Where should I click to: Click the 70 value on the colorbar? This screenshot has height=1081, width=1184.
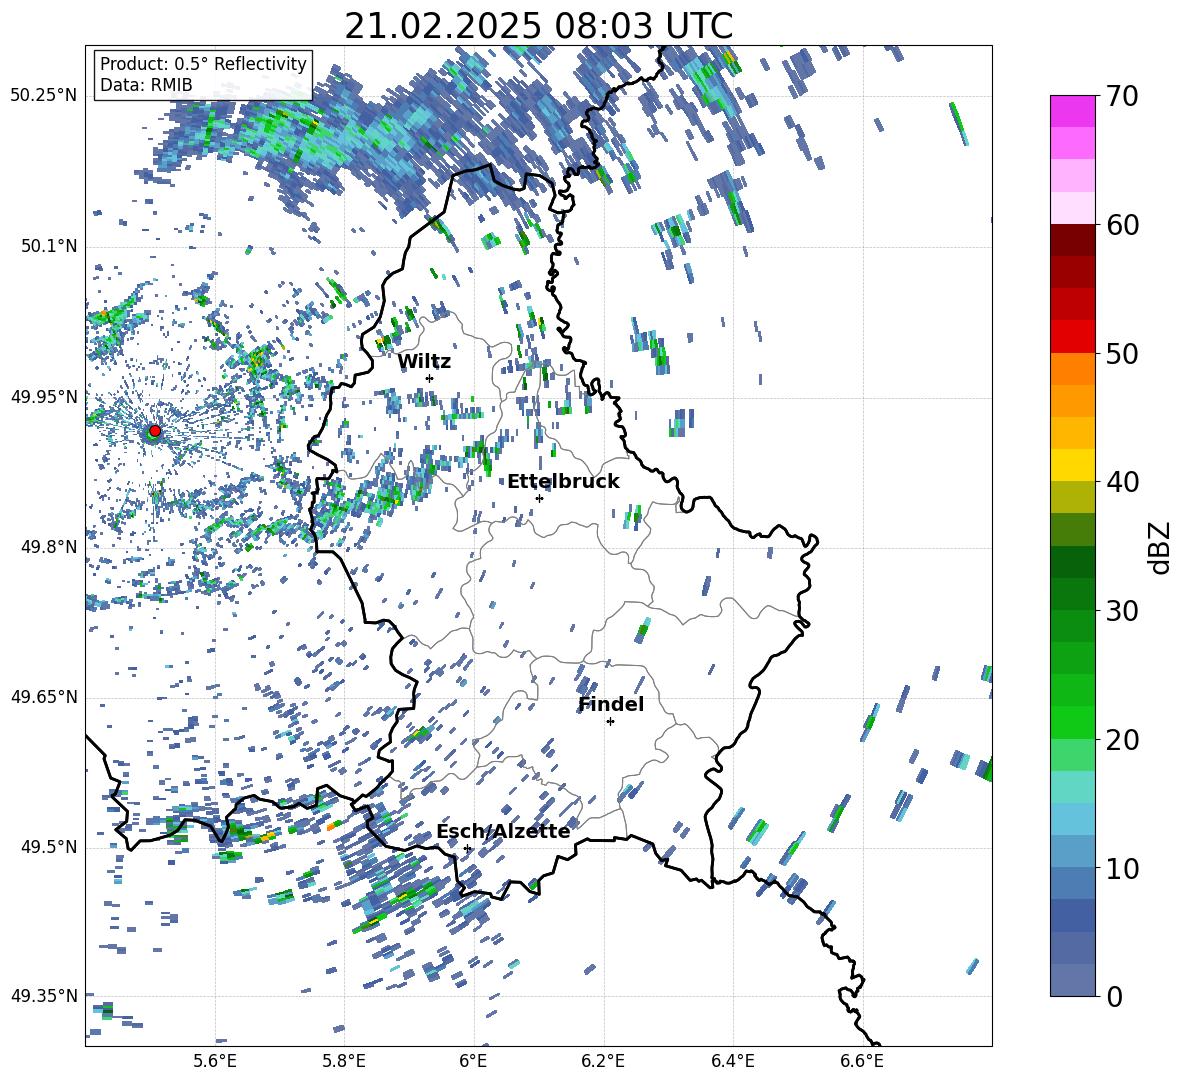1122,96
